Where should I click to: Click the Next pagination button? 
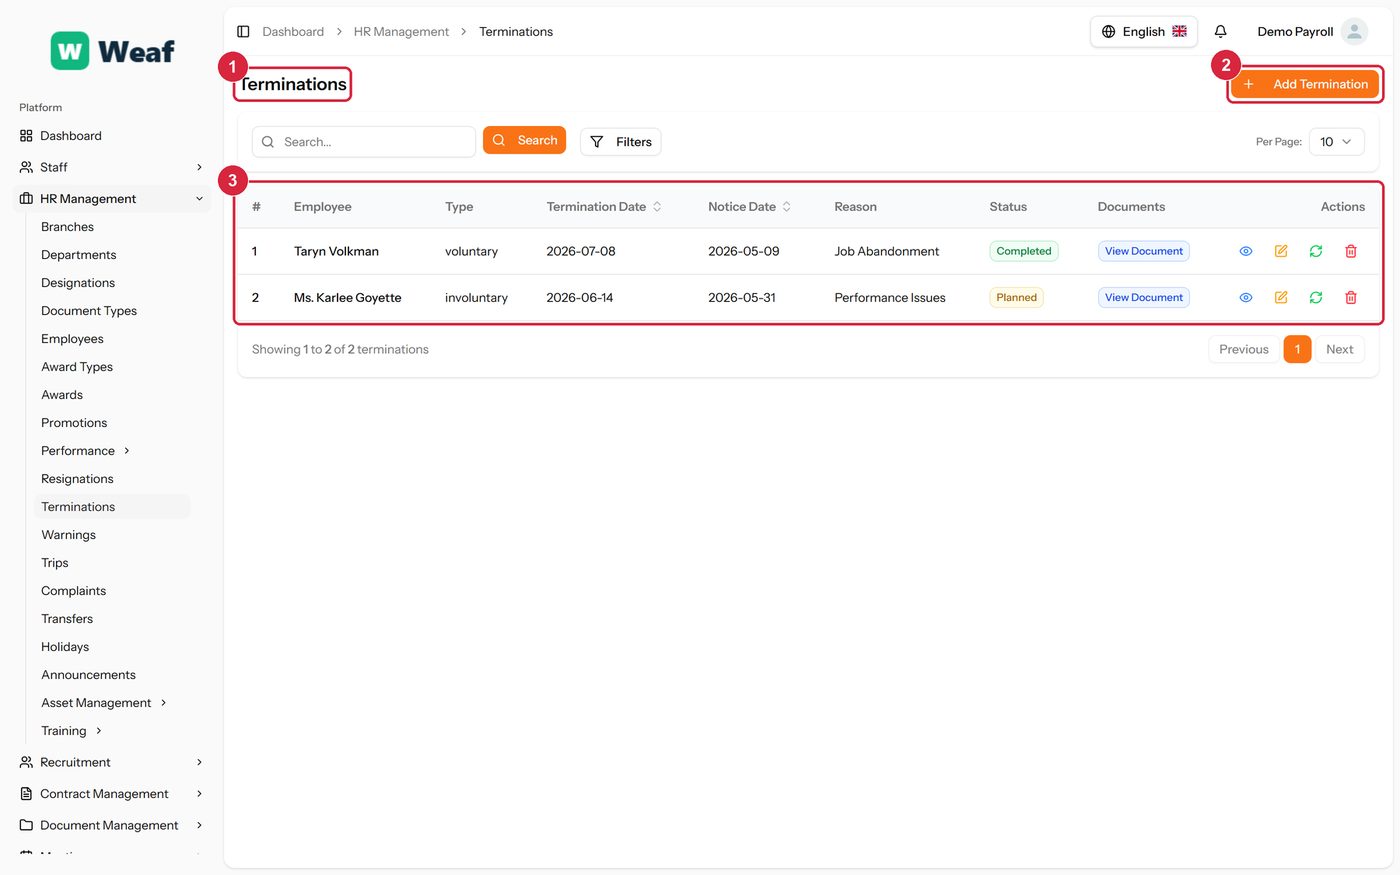pos(1339,349)
